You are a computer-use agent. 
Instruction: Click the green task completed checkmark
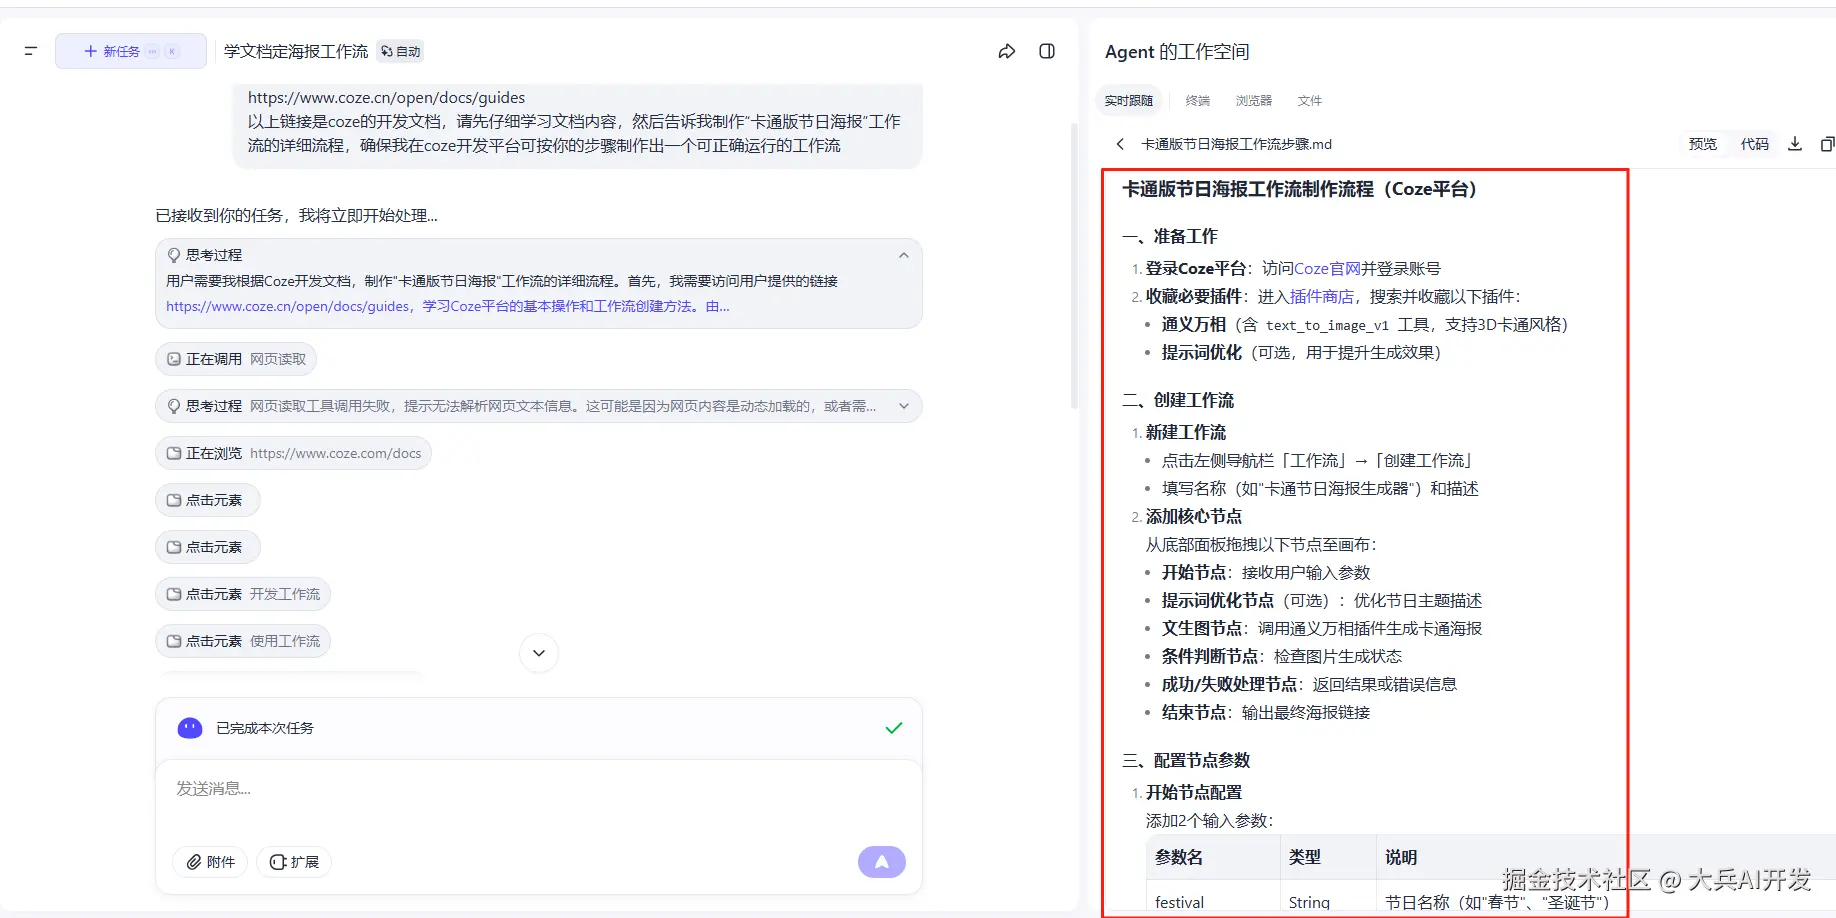[894, 728]
